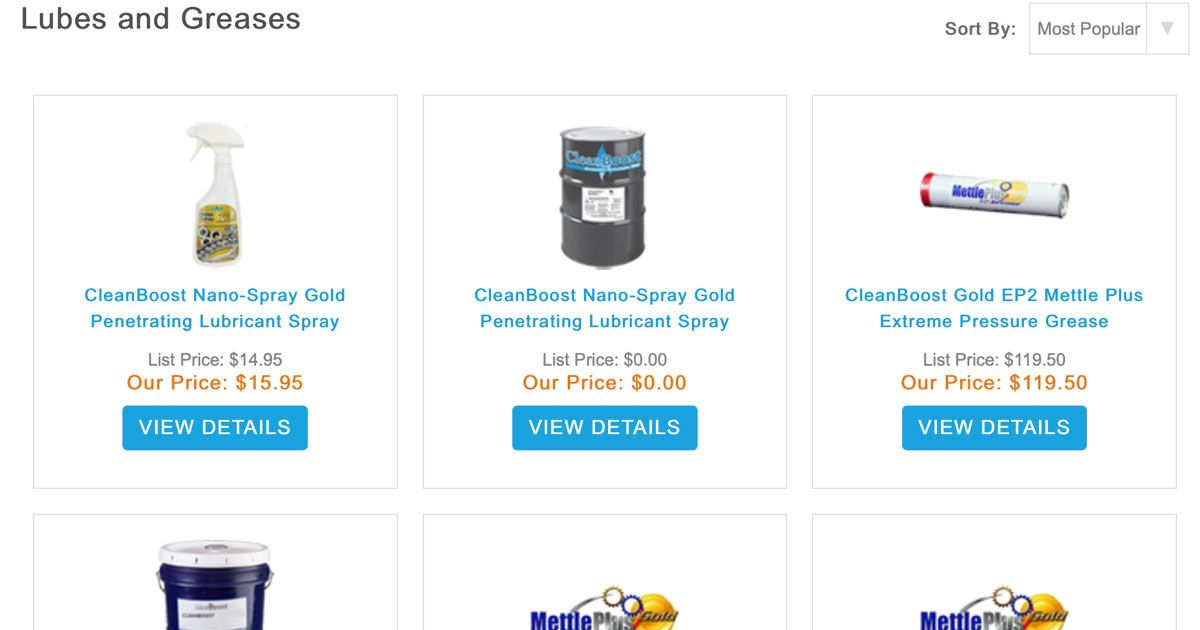The width and height of the screenshot is (1200, 630).
Task: Click the Our Price $15.95 text
Action: (x=215, y=383)
